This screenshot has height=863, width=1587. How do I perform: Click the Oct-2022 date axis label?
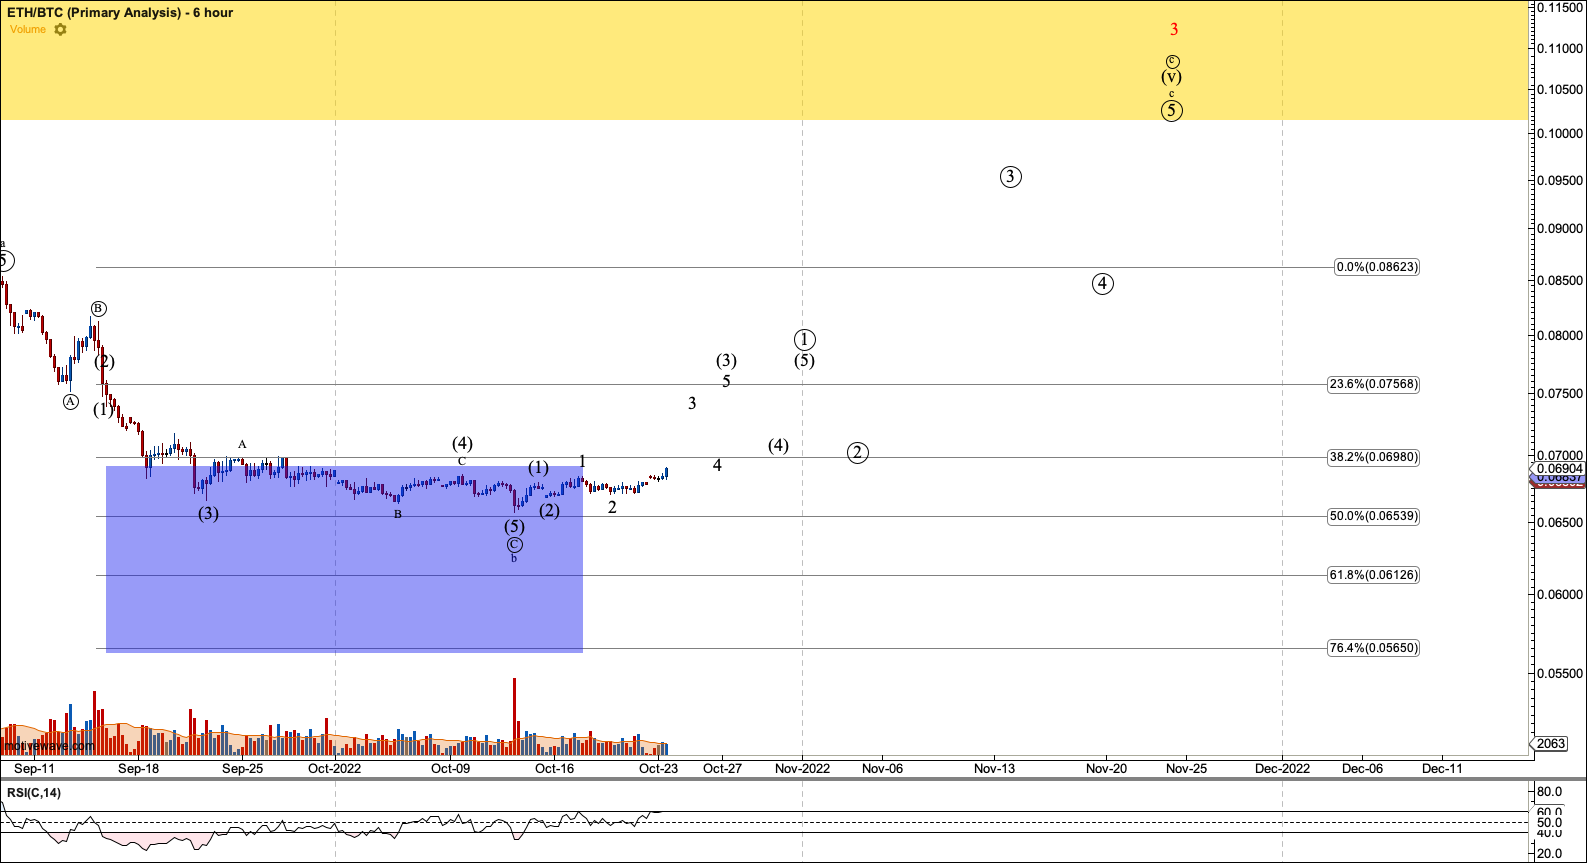pos(334,769)
